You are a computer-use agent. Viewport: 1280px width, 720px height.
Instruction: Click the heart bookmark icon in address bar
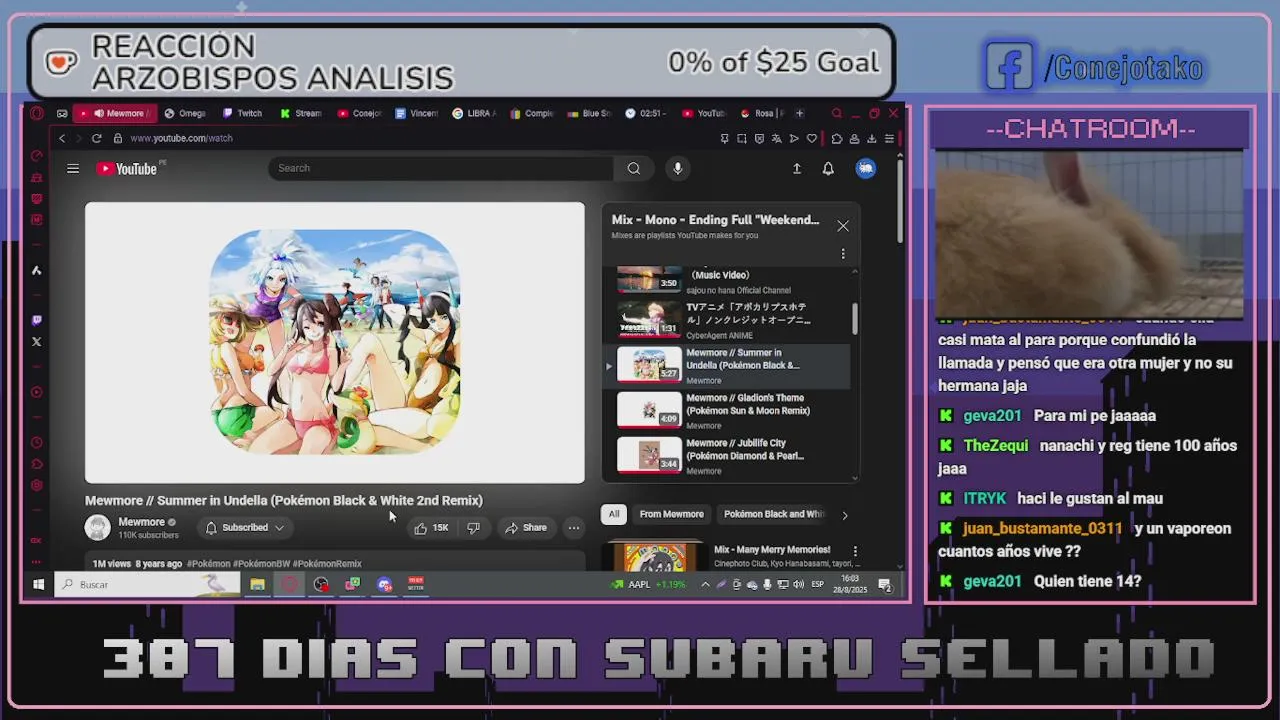tap(812, 138)
